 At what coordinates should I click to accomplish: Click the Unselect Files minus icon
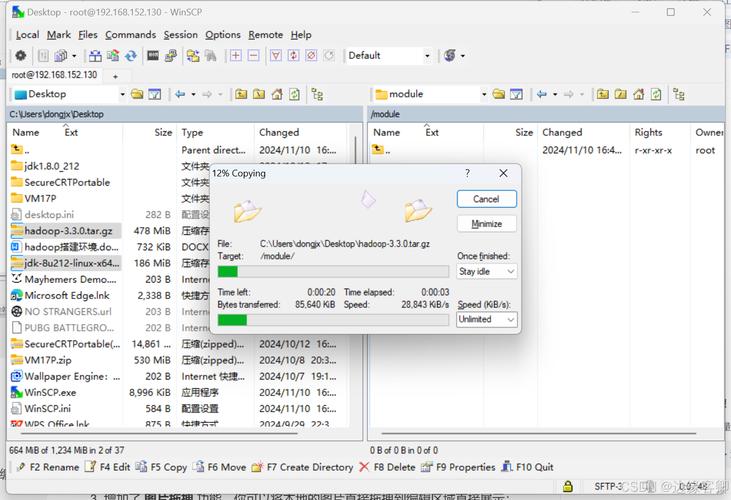click(253, 55)
